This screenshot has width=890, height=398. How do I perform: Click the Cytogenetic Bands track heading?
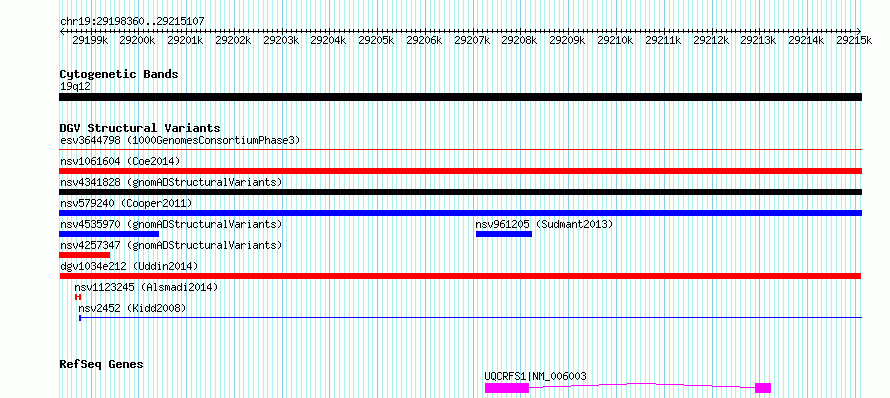point(119,74)
